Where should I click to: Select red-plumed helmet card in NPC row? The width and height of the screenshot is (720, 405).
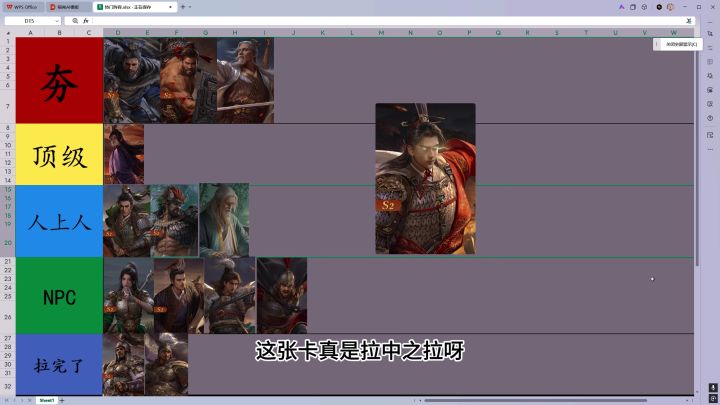(x=282, y=295)
